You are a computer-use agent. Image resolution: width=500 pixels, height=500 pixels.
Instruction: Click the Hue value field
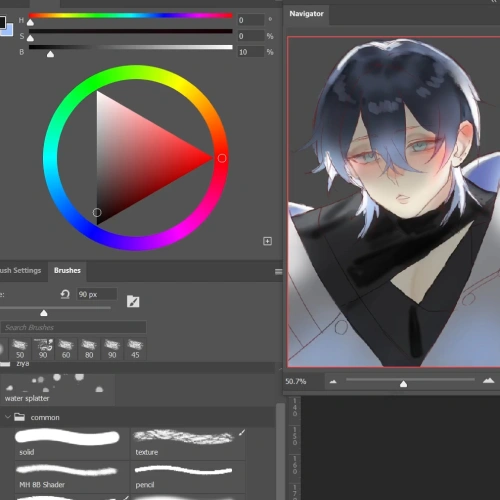point(251,20)
